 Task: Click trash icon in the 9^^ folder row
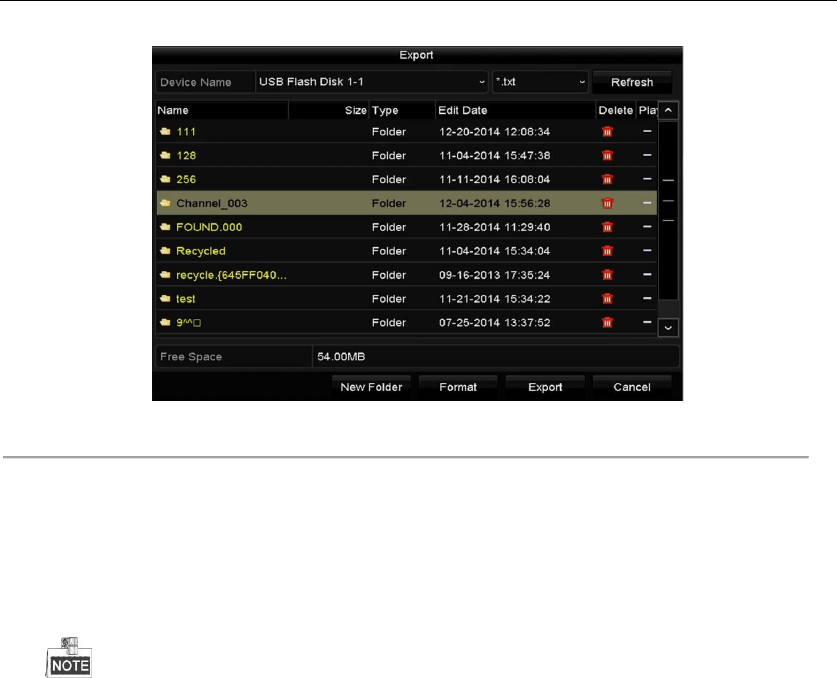point(607,322)
